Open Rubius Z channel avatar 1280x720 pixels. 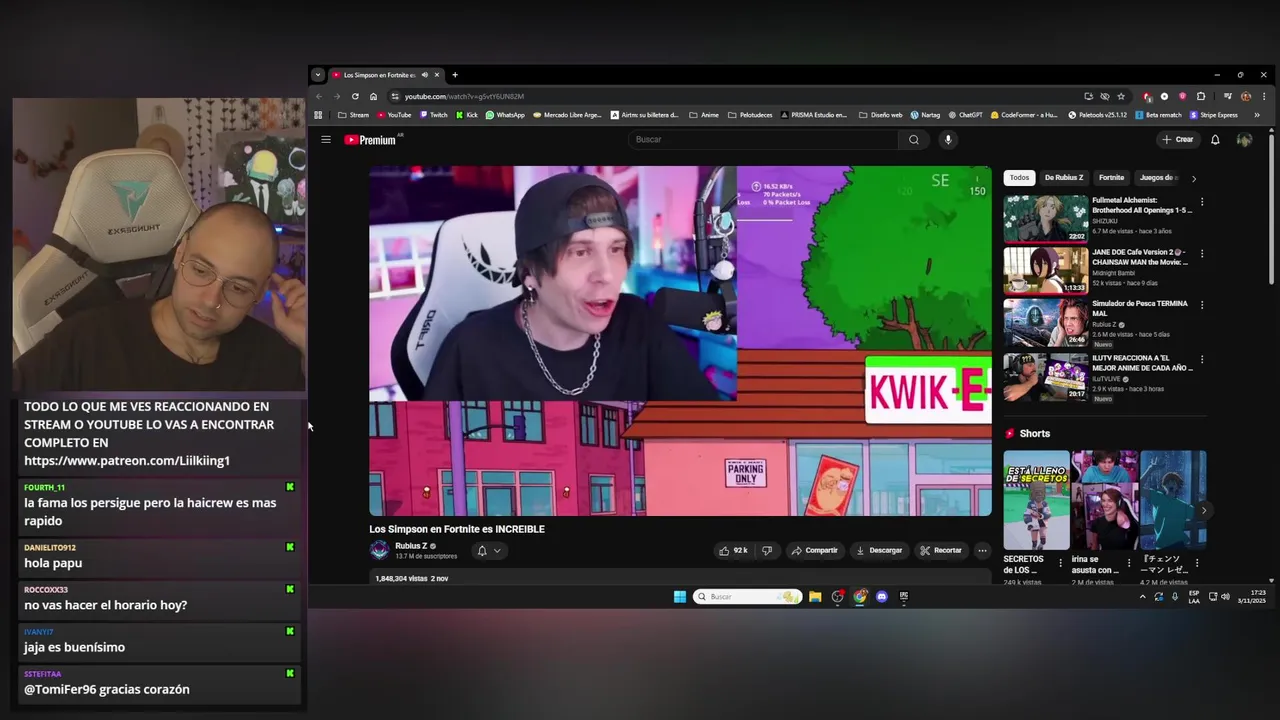click(379, 550)
